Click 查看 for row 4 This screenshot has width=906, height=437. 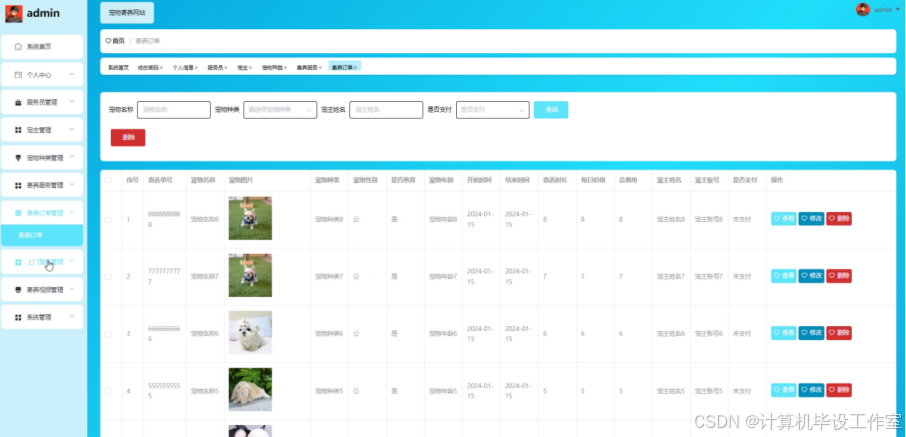click(784, 390)
